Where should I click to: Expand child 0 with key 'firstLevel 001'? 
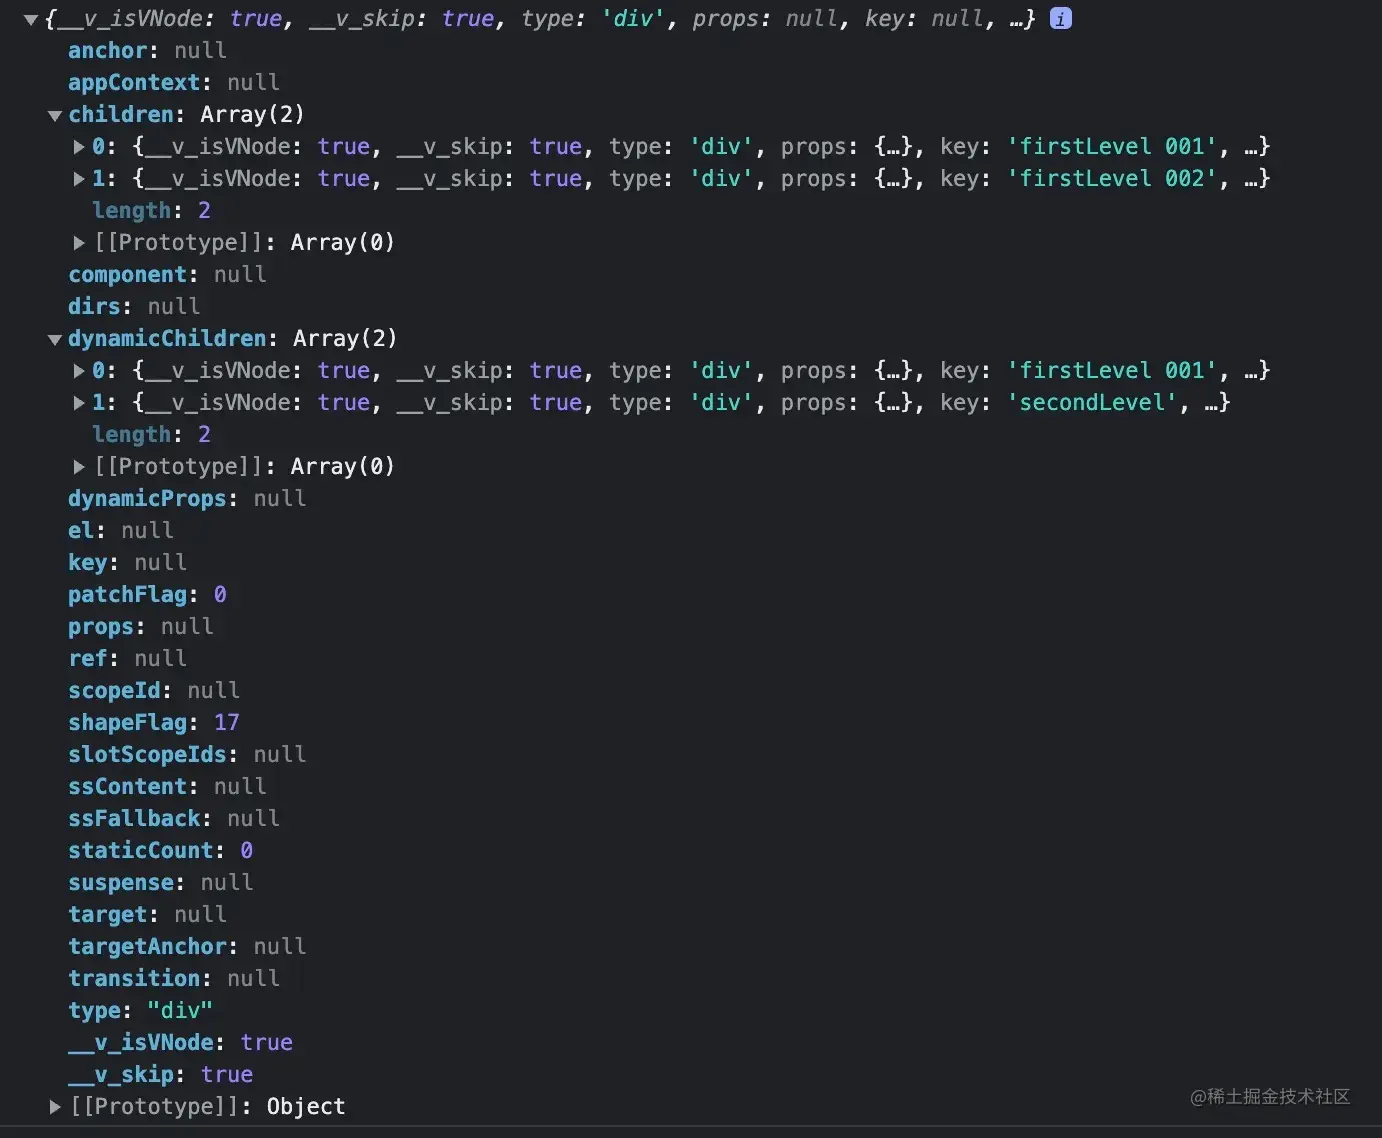[x=79, y=147]
